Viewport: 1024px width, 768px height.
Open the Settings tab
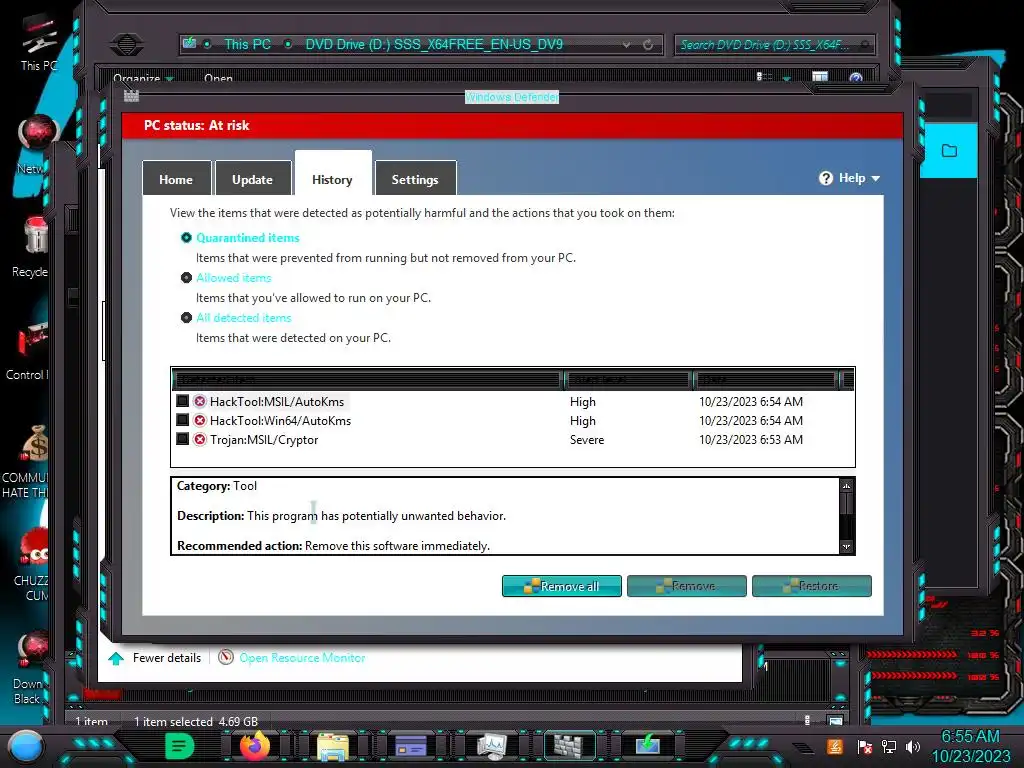pos(415,178)
